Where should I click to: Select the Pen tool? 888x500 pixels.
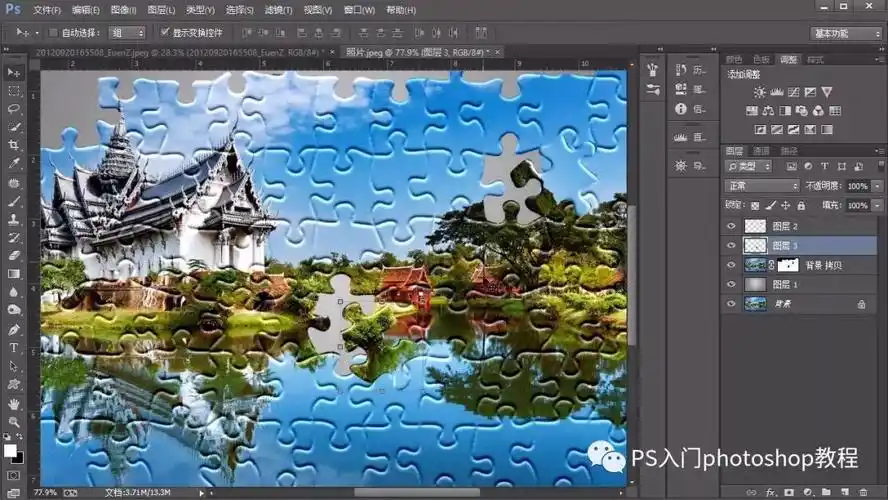14,329
